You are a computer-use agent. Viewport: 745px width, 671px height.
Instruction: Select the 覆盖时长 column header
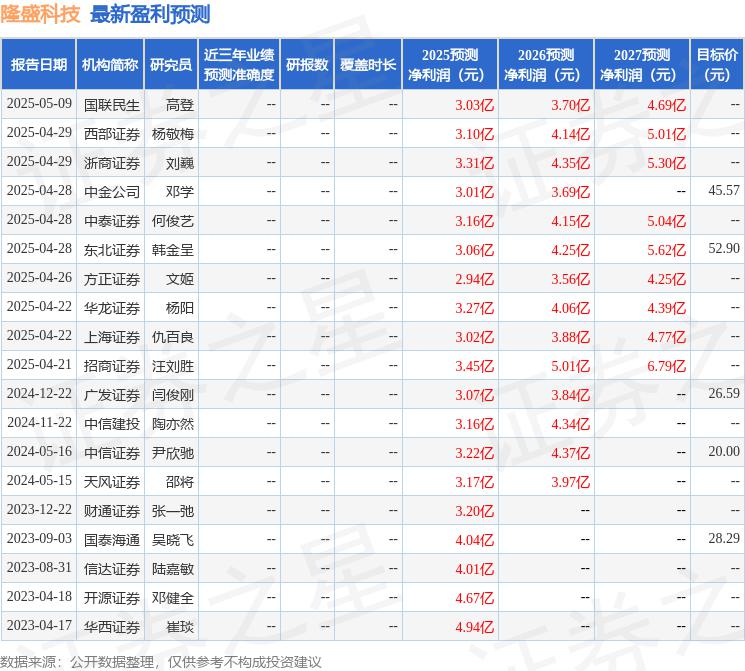point(368,65)
